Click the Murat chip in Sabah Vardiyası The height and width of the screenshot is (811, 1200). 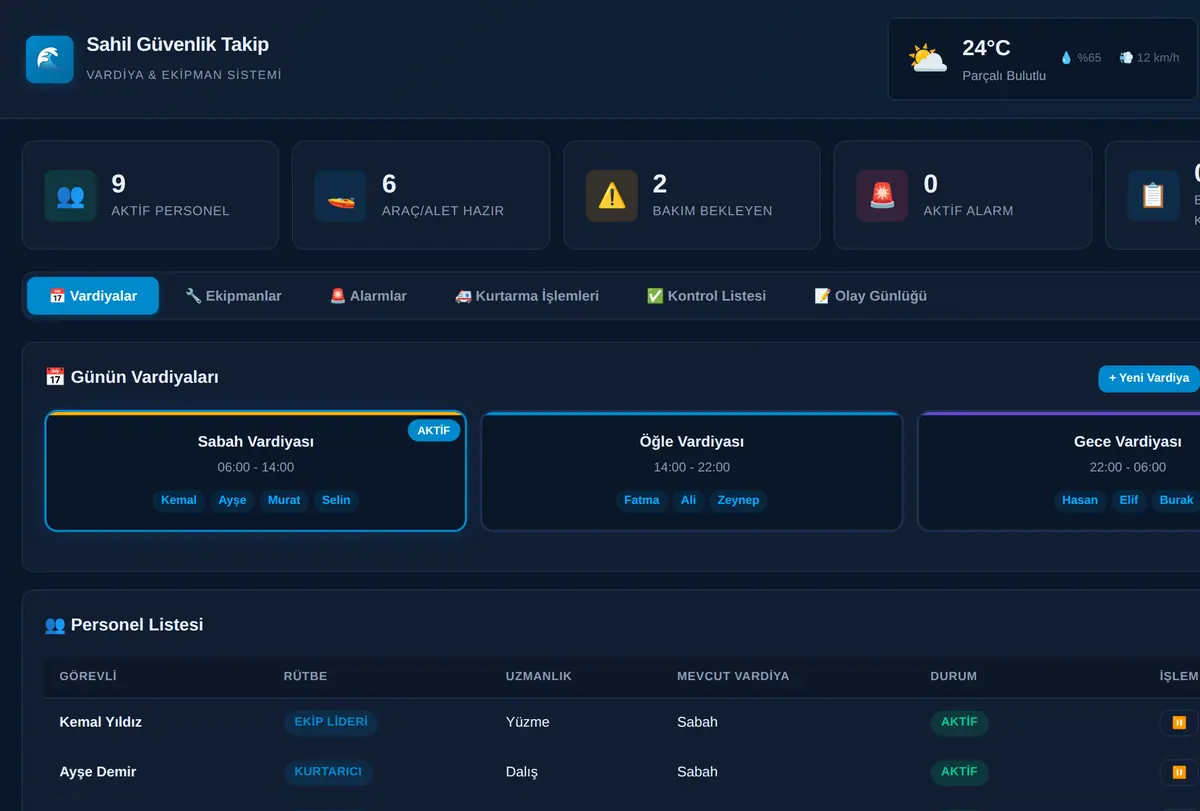[x=284, y=500]
